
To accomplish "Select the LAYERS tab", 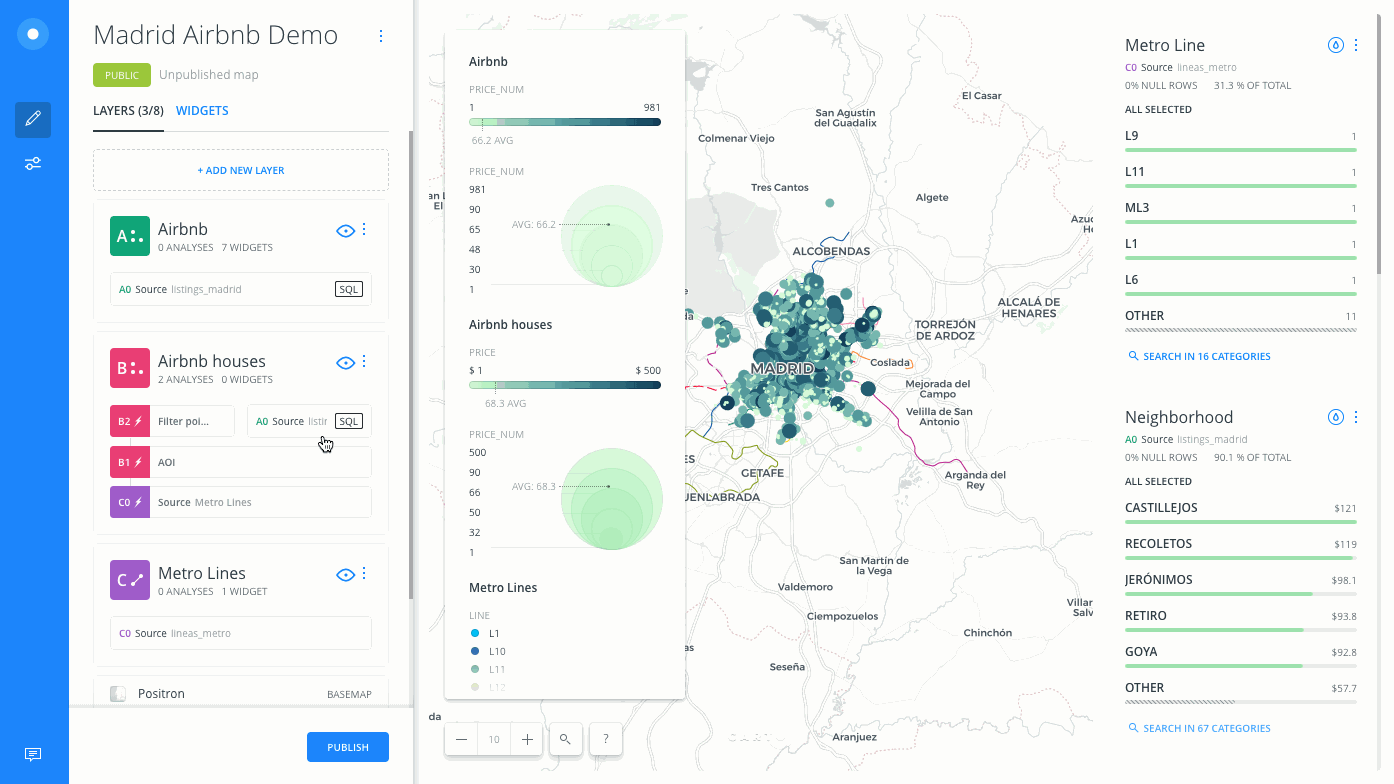I will click(x=128, y=110).
